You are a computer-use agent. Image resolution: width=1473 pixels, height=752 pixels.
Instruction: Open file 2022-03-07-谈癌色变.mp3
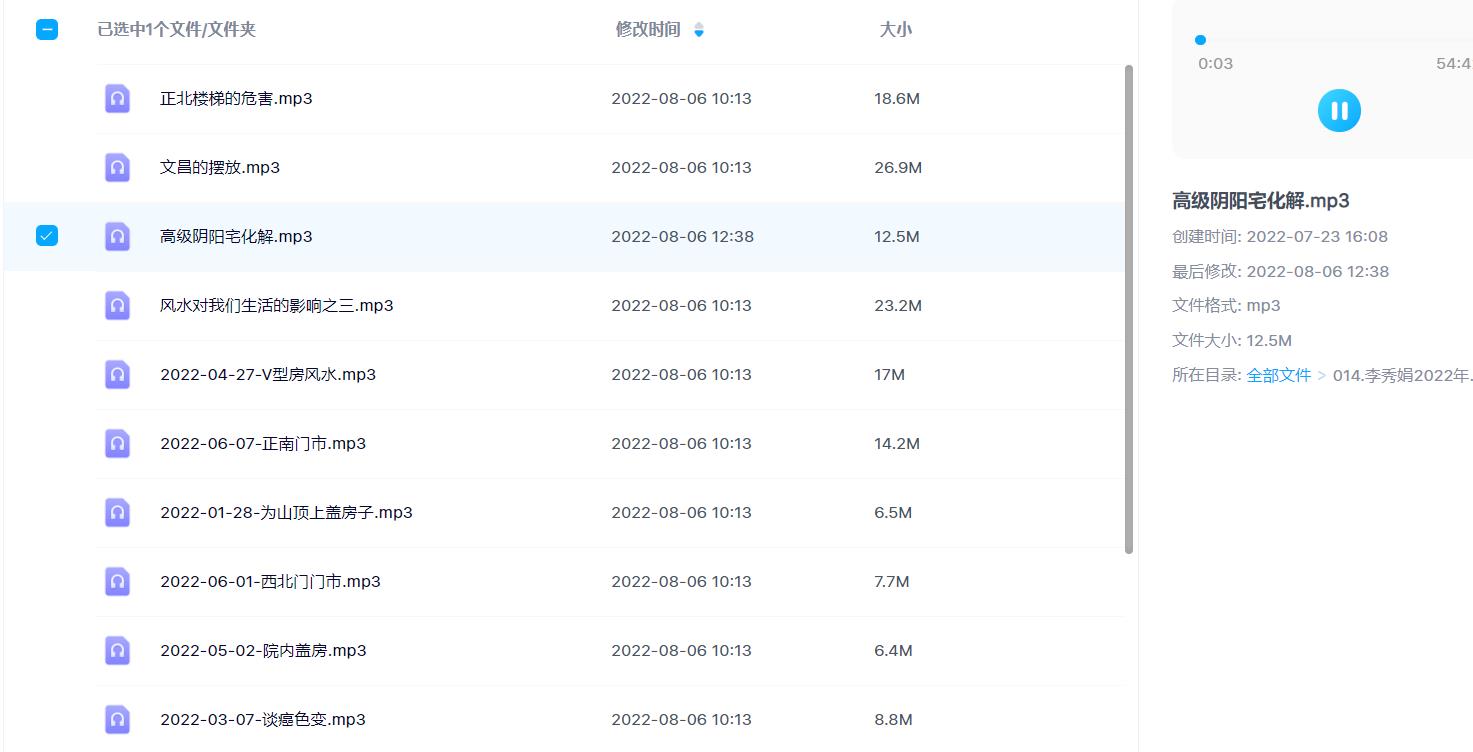[263, 720]
